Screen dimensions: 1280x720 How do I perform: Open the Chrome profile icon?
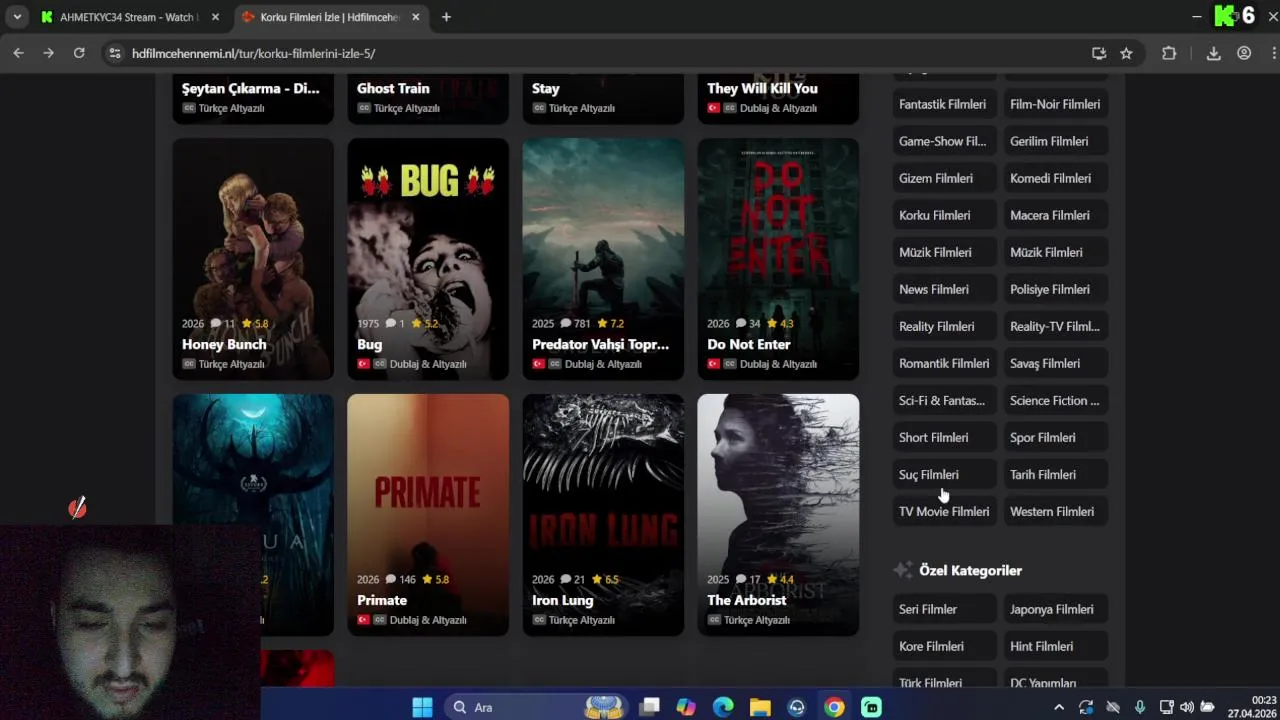click(x=1244, y=53)
